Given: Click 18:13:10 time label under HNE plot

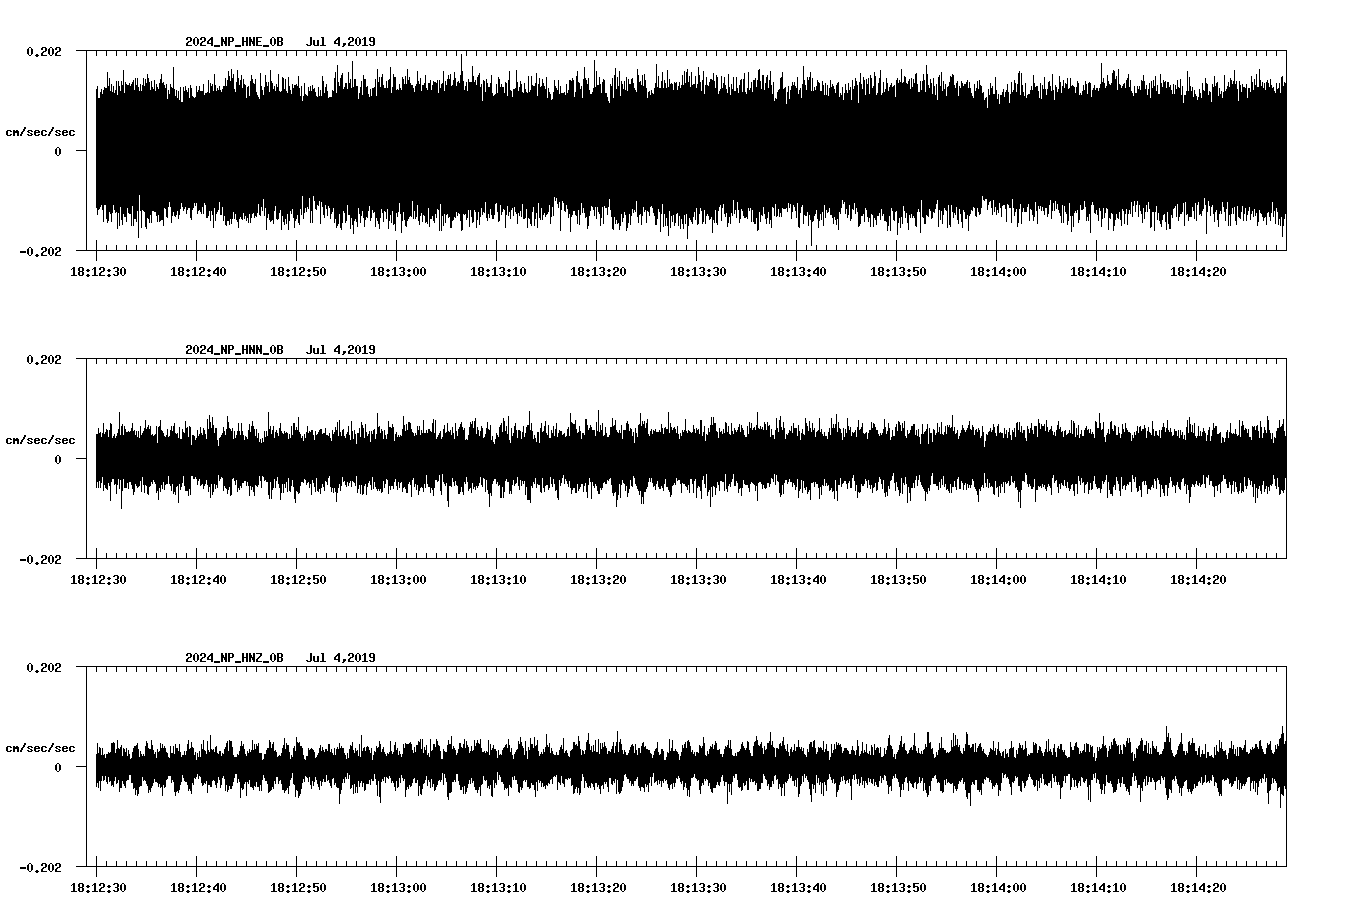Looking at the screenshot, I should (x=498, y=271).
